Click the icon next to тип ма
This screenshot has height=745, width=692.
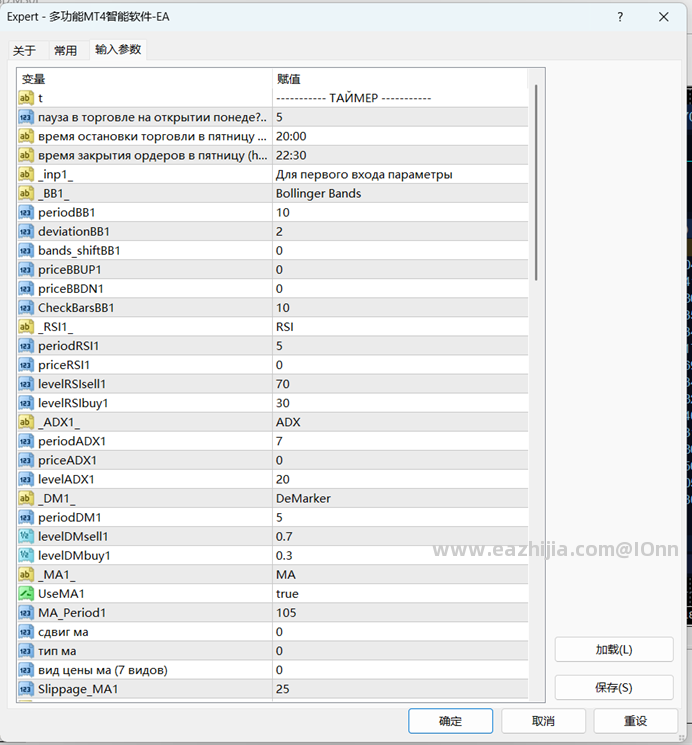[26, 651]
